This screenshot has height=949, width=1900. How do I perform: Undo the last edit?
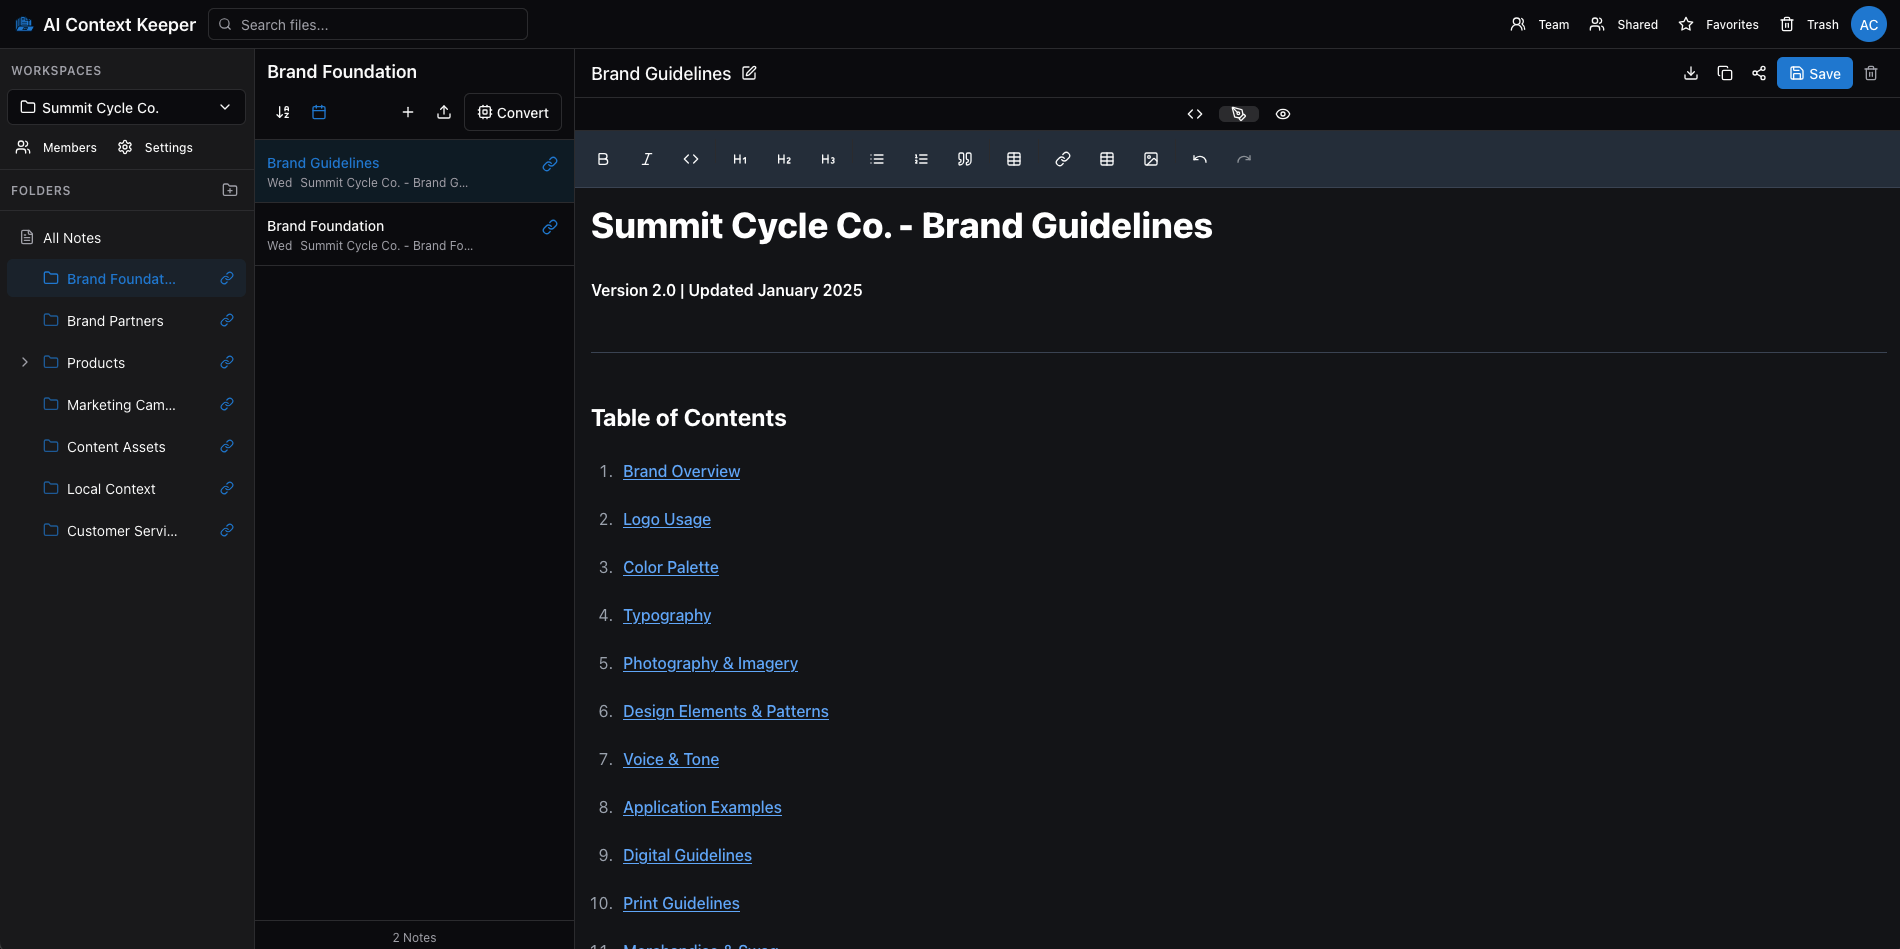(1200, 159)
